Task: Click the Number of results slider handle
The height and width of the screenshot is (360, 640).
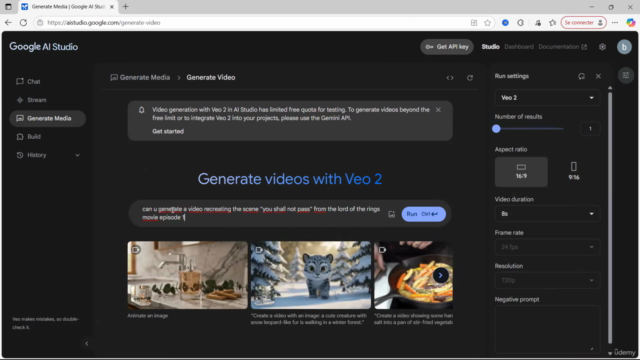Action: click(x=496, y=129)
